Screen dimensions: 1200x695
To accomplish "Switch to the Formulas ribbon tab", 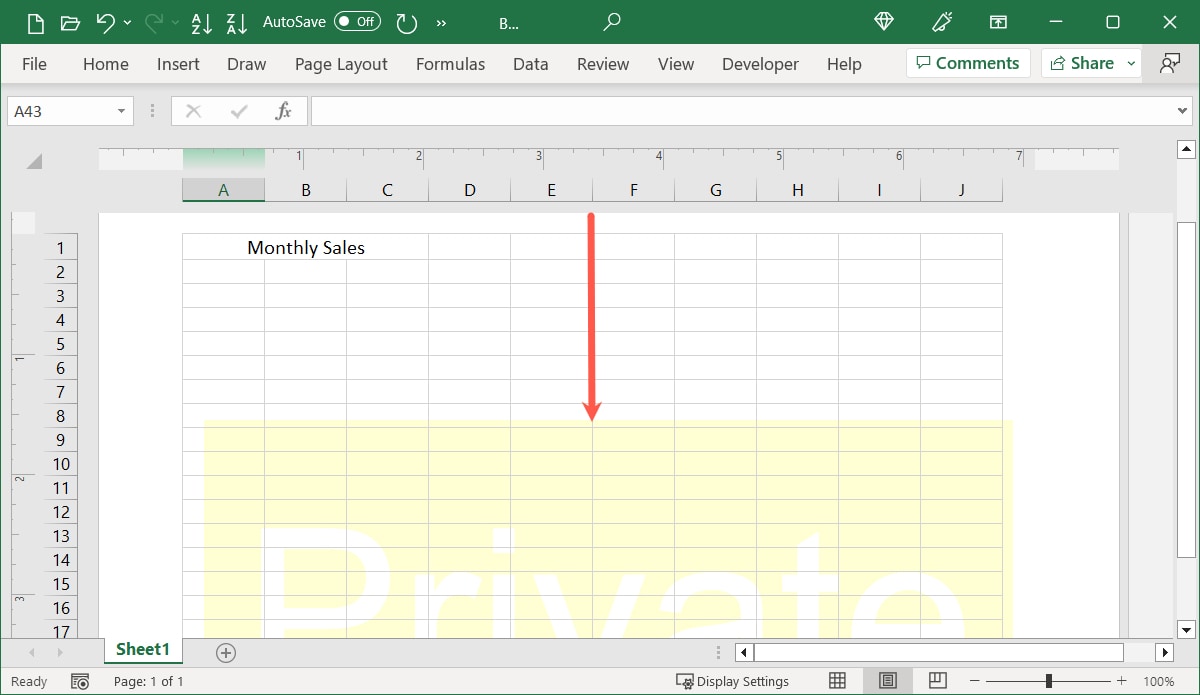I will (x=450, y=63).
